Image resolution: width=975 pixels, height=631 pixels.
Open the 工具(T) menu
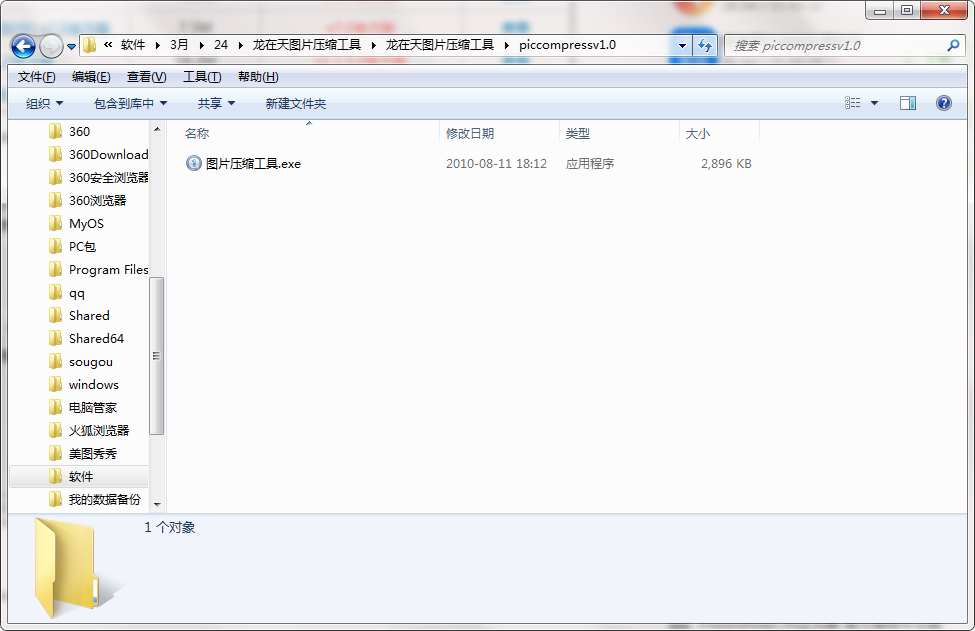(202, 77)
